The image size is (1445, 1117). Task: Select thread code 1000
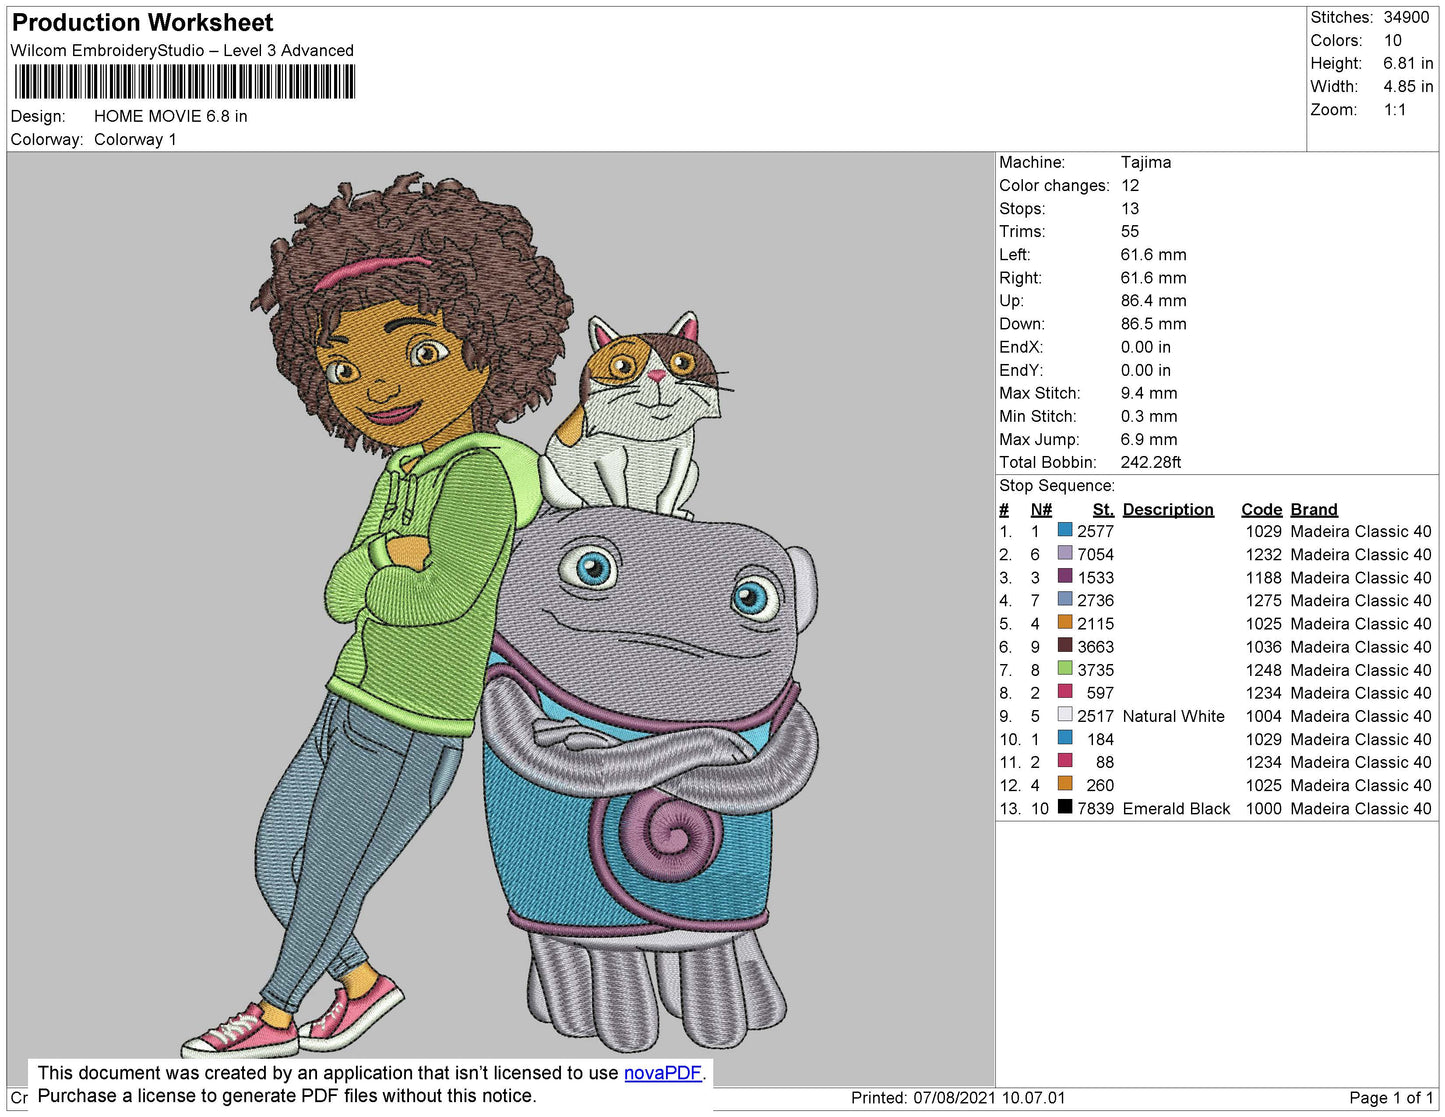click(x=1264, y=808)
